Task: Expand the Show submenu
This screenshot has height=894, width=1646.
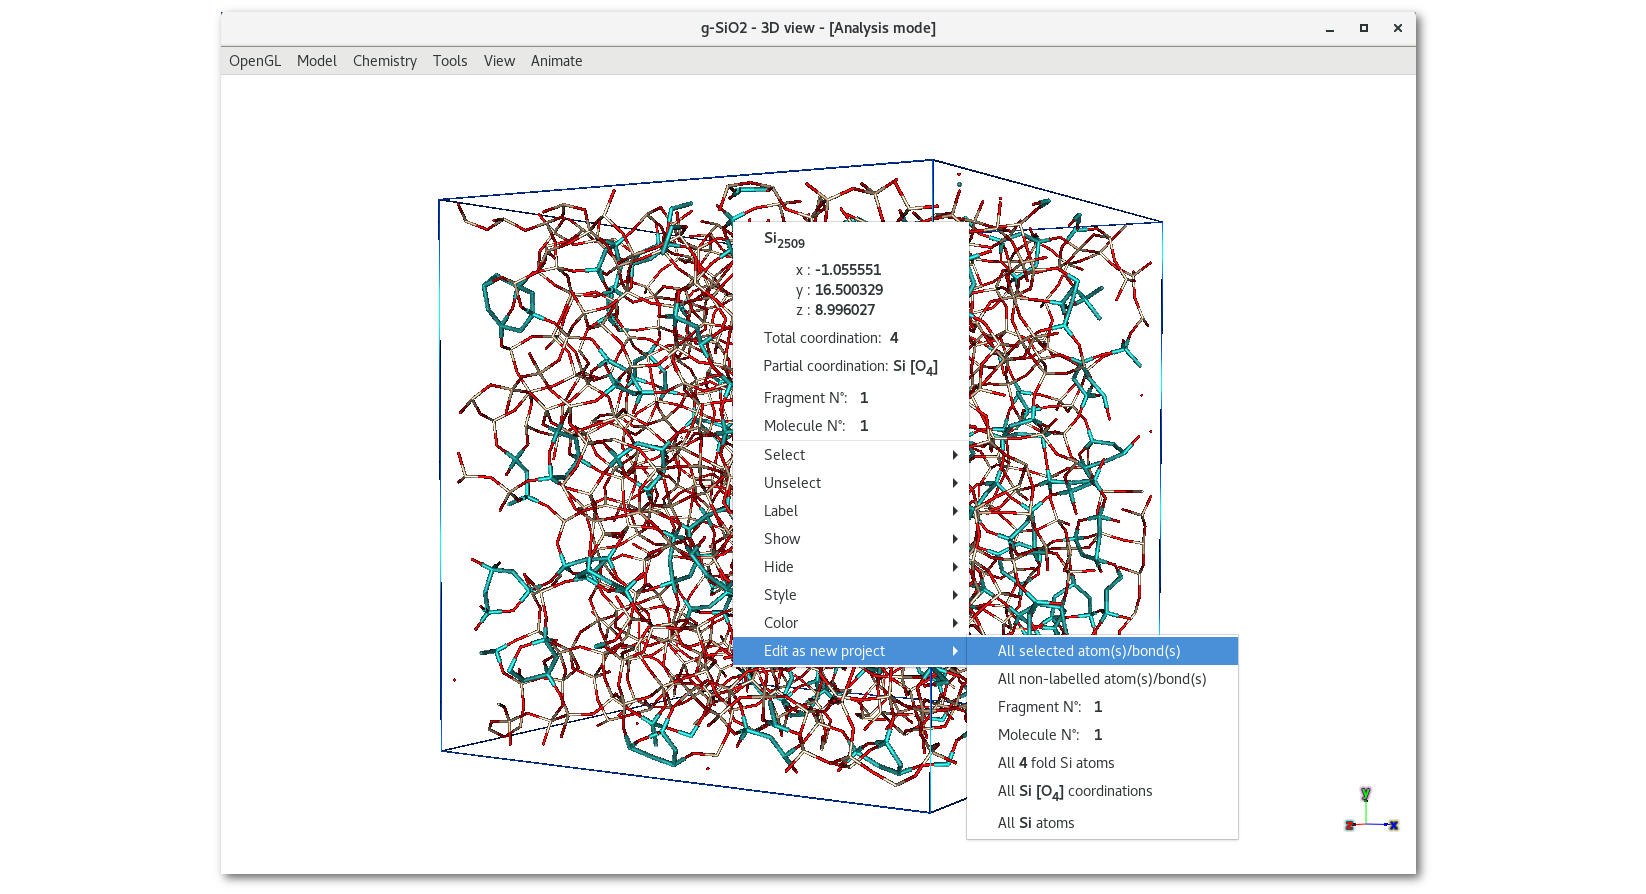Action: pos(850,539)
